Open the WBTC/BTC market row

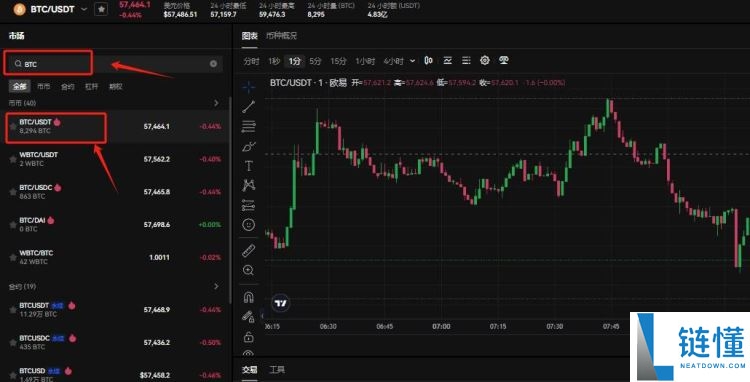tap(115, 257)
